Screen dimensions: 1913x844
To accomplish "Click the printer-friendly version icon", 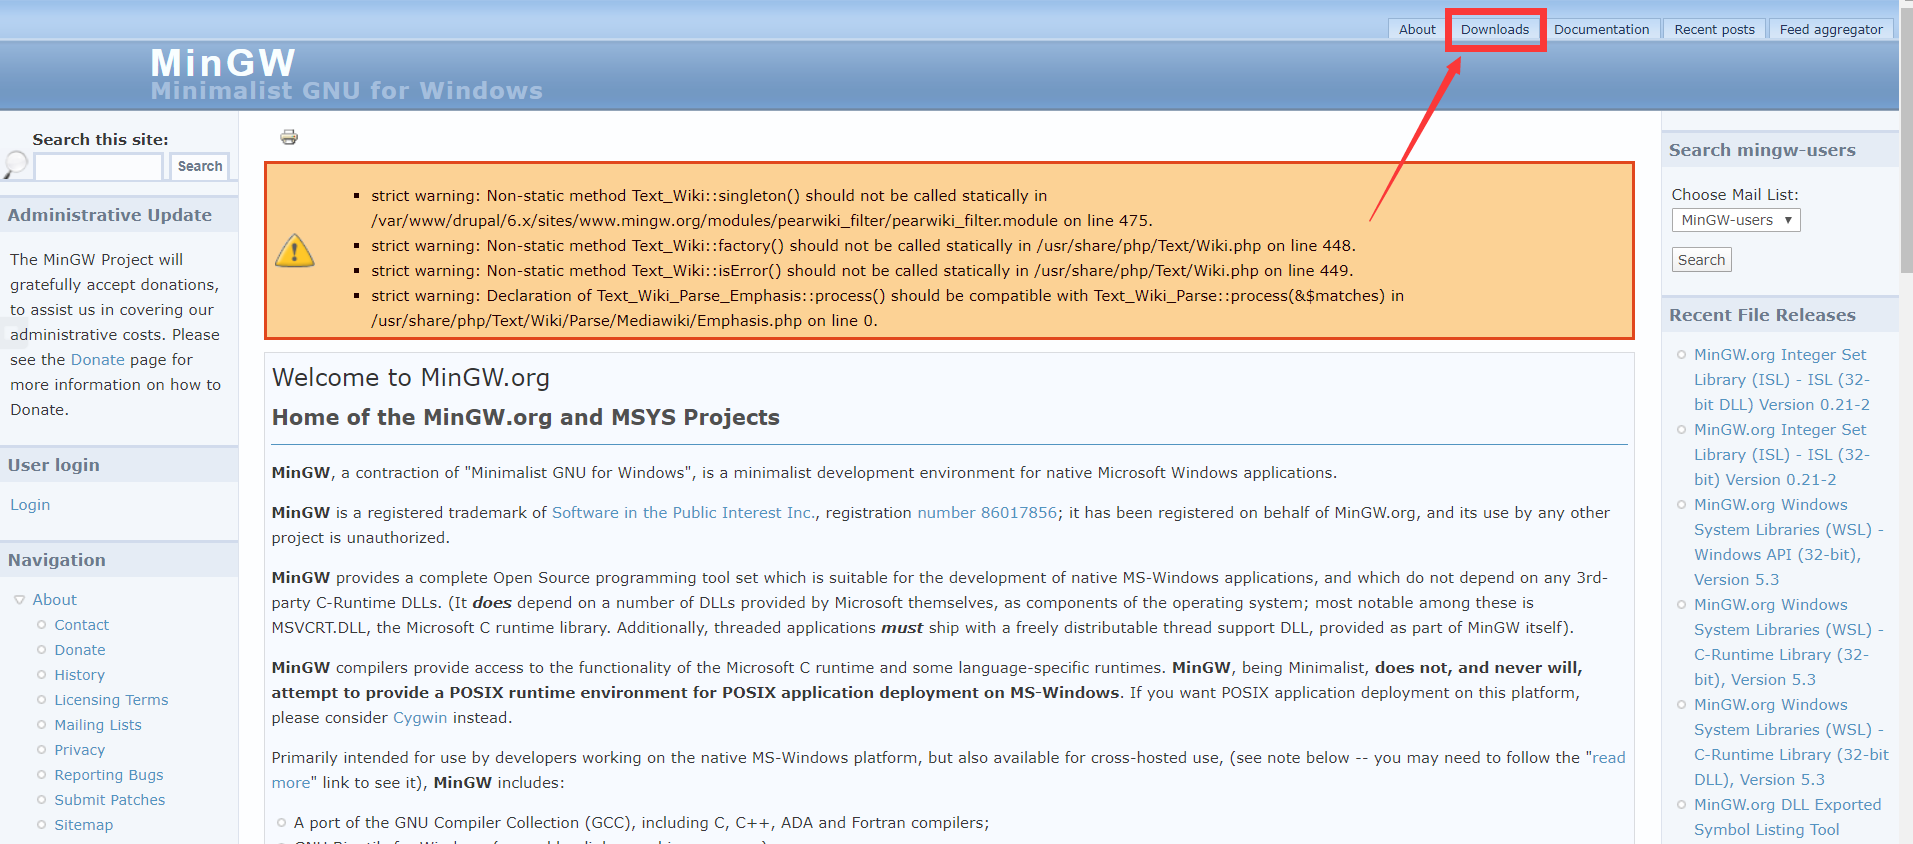I will 289,137.
